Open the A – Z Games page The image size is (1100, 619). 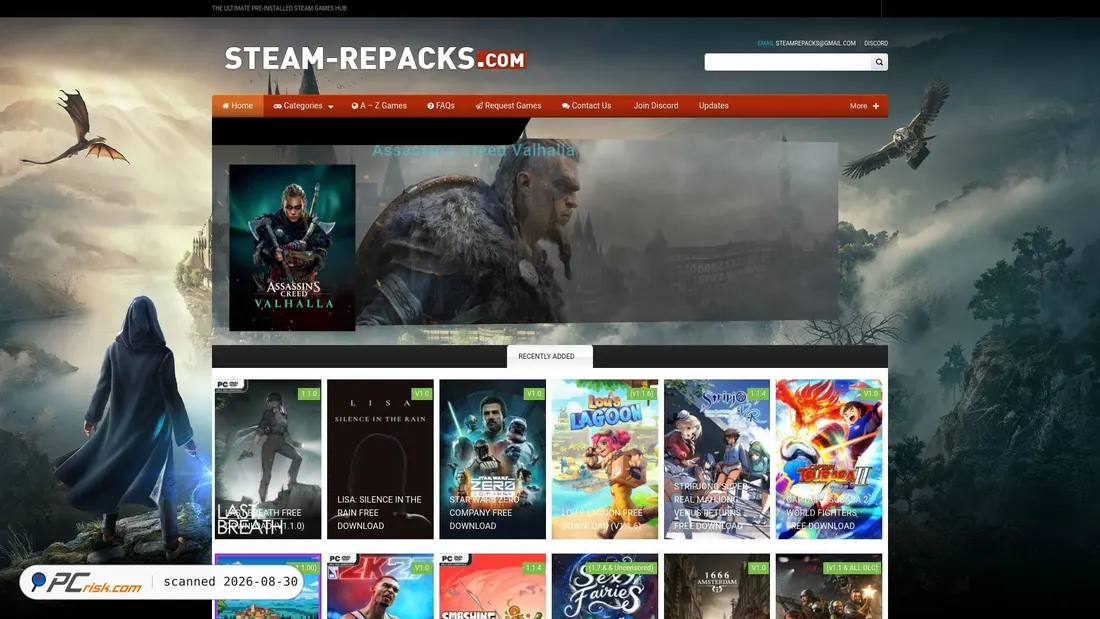tap(379, 106)
